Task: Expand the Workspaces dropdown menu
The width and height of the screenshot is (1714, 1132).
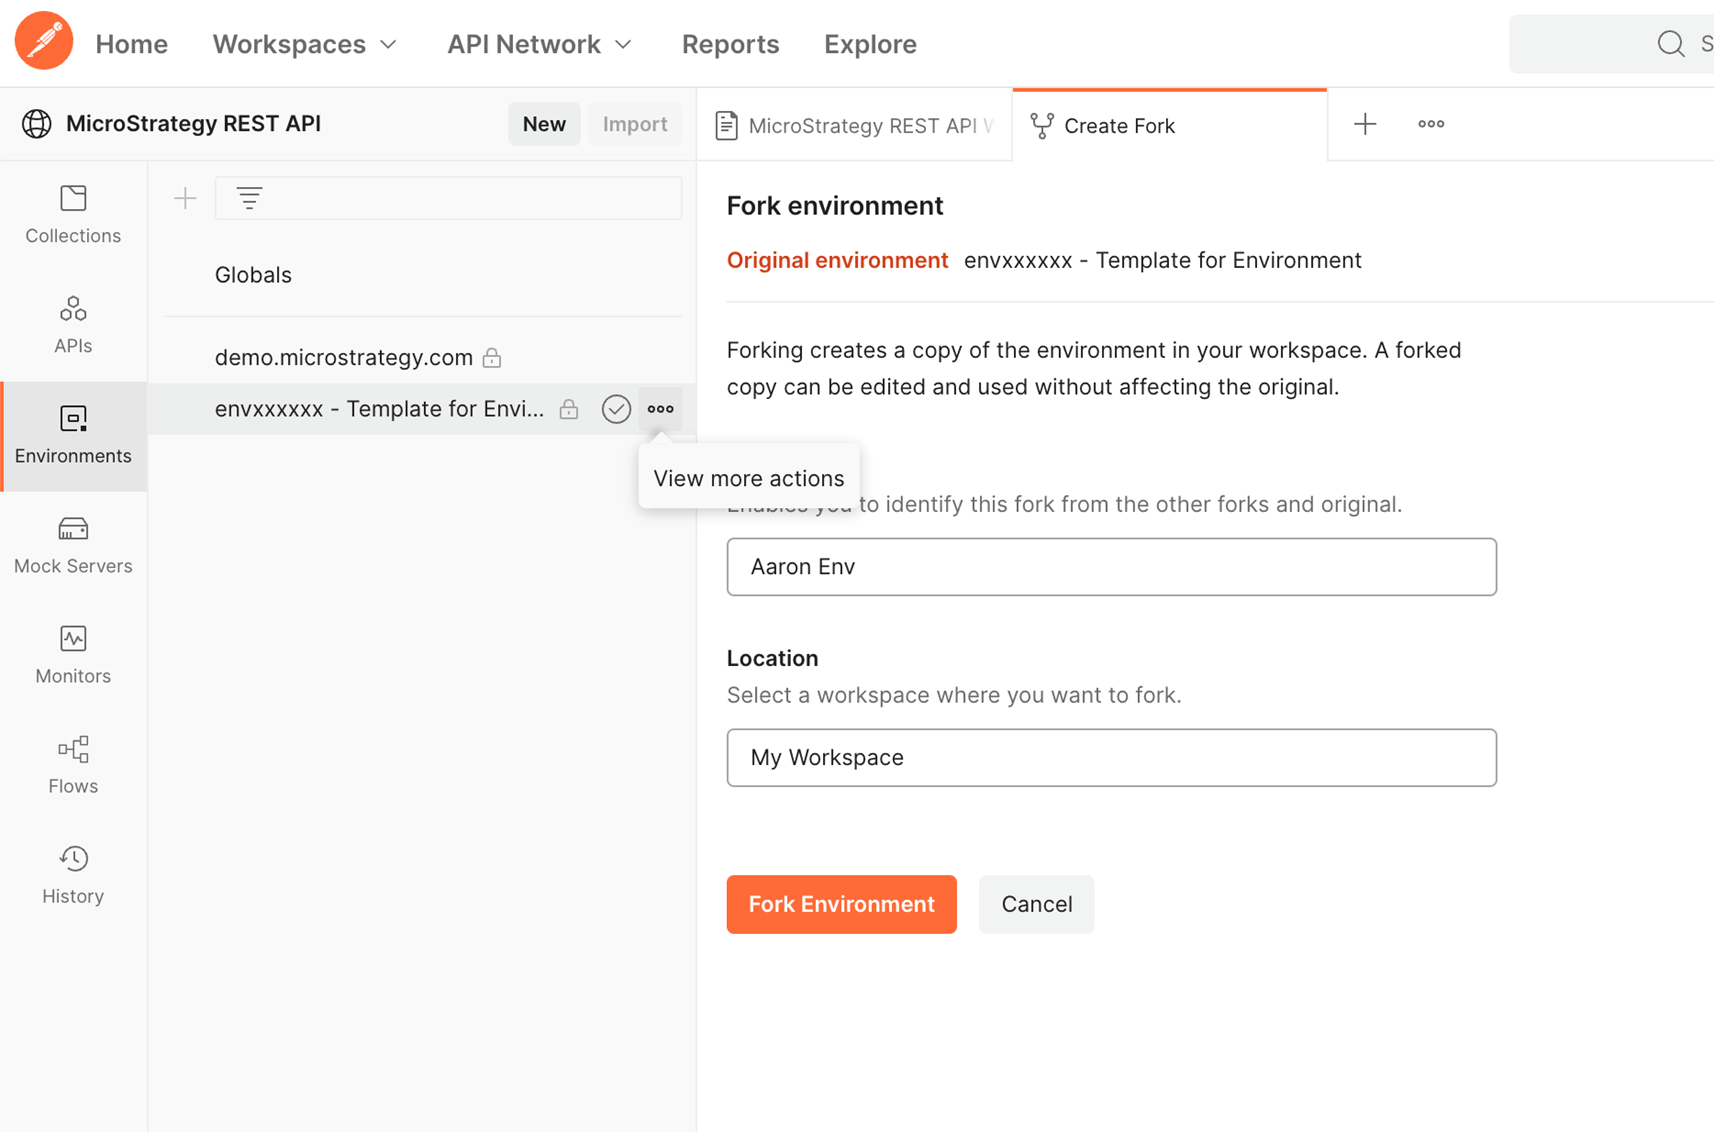Action: 305,44
